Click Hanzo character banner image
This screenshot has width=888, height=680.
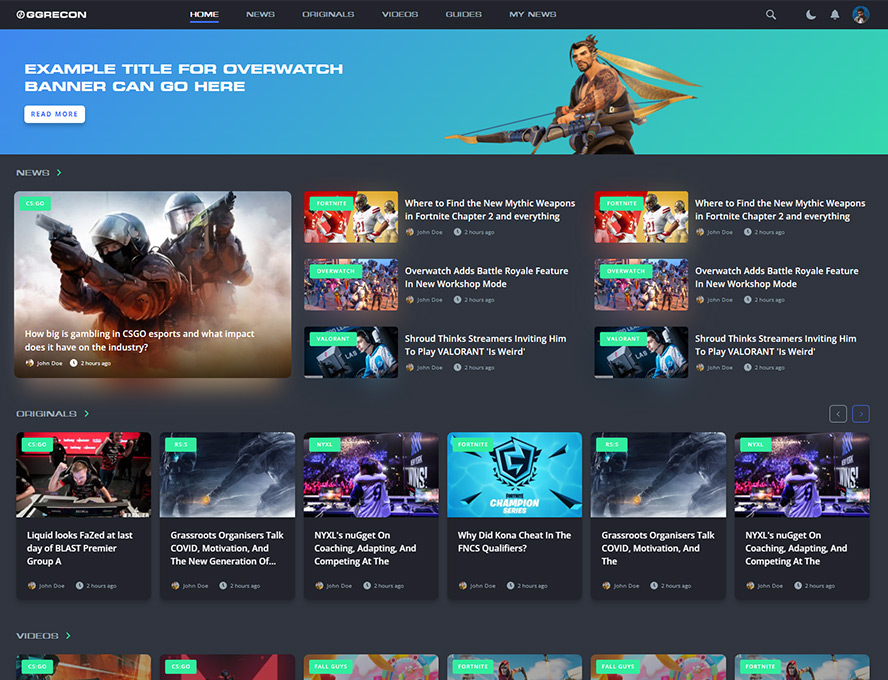[x=575, y=95]
